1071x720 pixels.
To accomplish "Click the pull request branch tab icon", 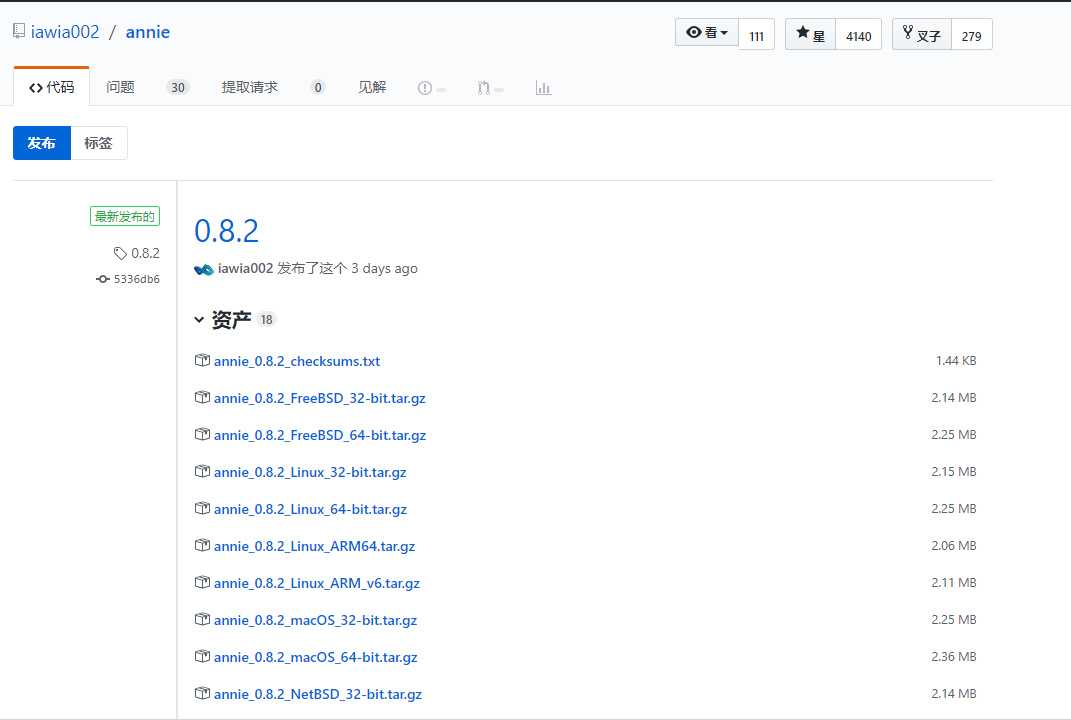I will pos(484,88).
